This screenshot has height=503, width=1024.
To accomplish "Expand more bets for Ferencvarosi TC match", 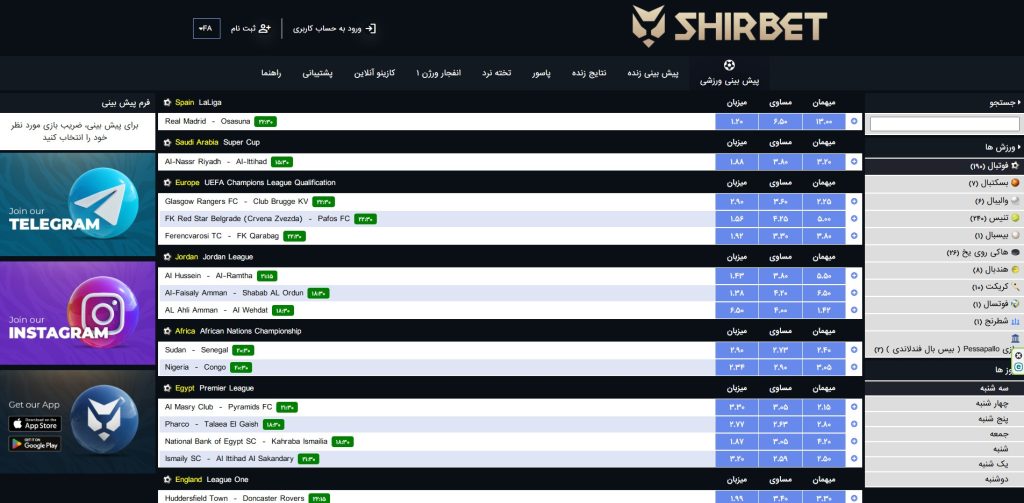I will (854, 236).
